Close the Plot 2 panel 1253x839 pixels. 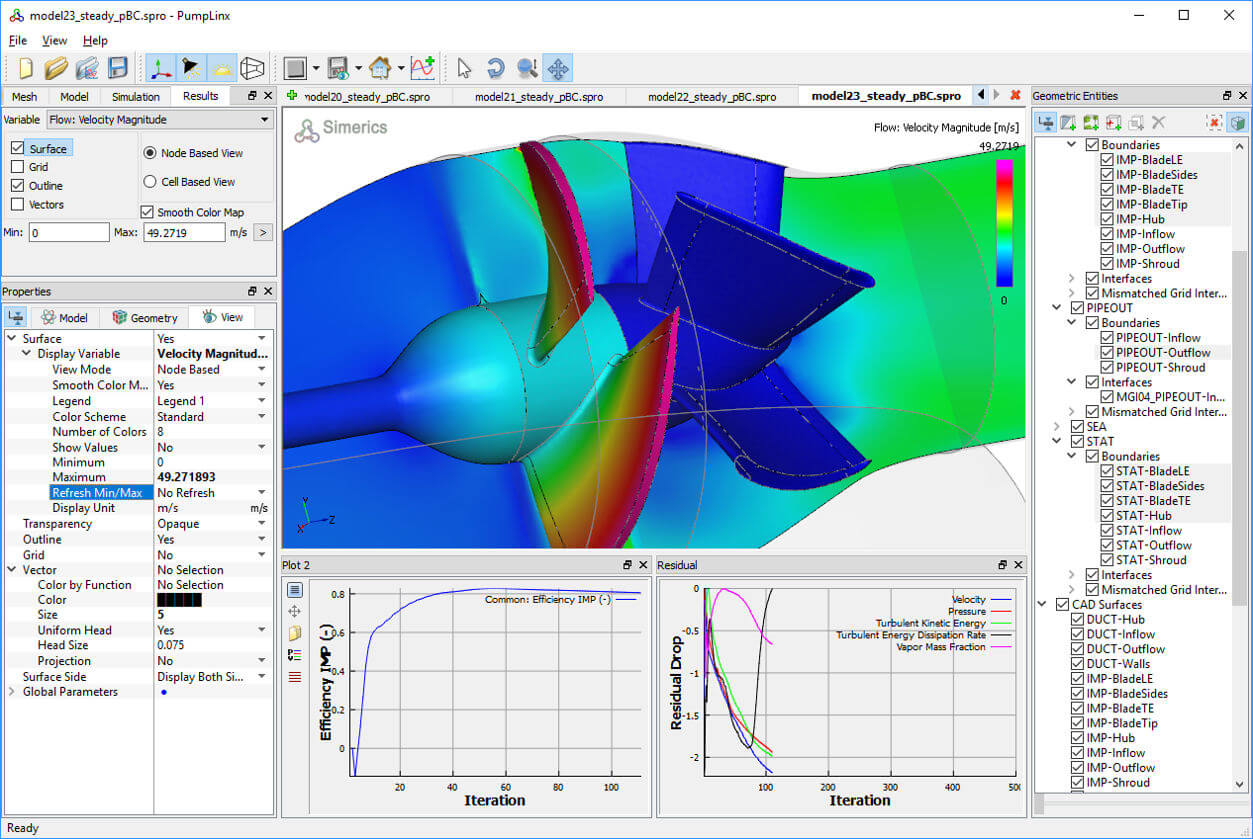(642, 566)
